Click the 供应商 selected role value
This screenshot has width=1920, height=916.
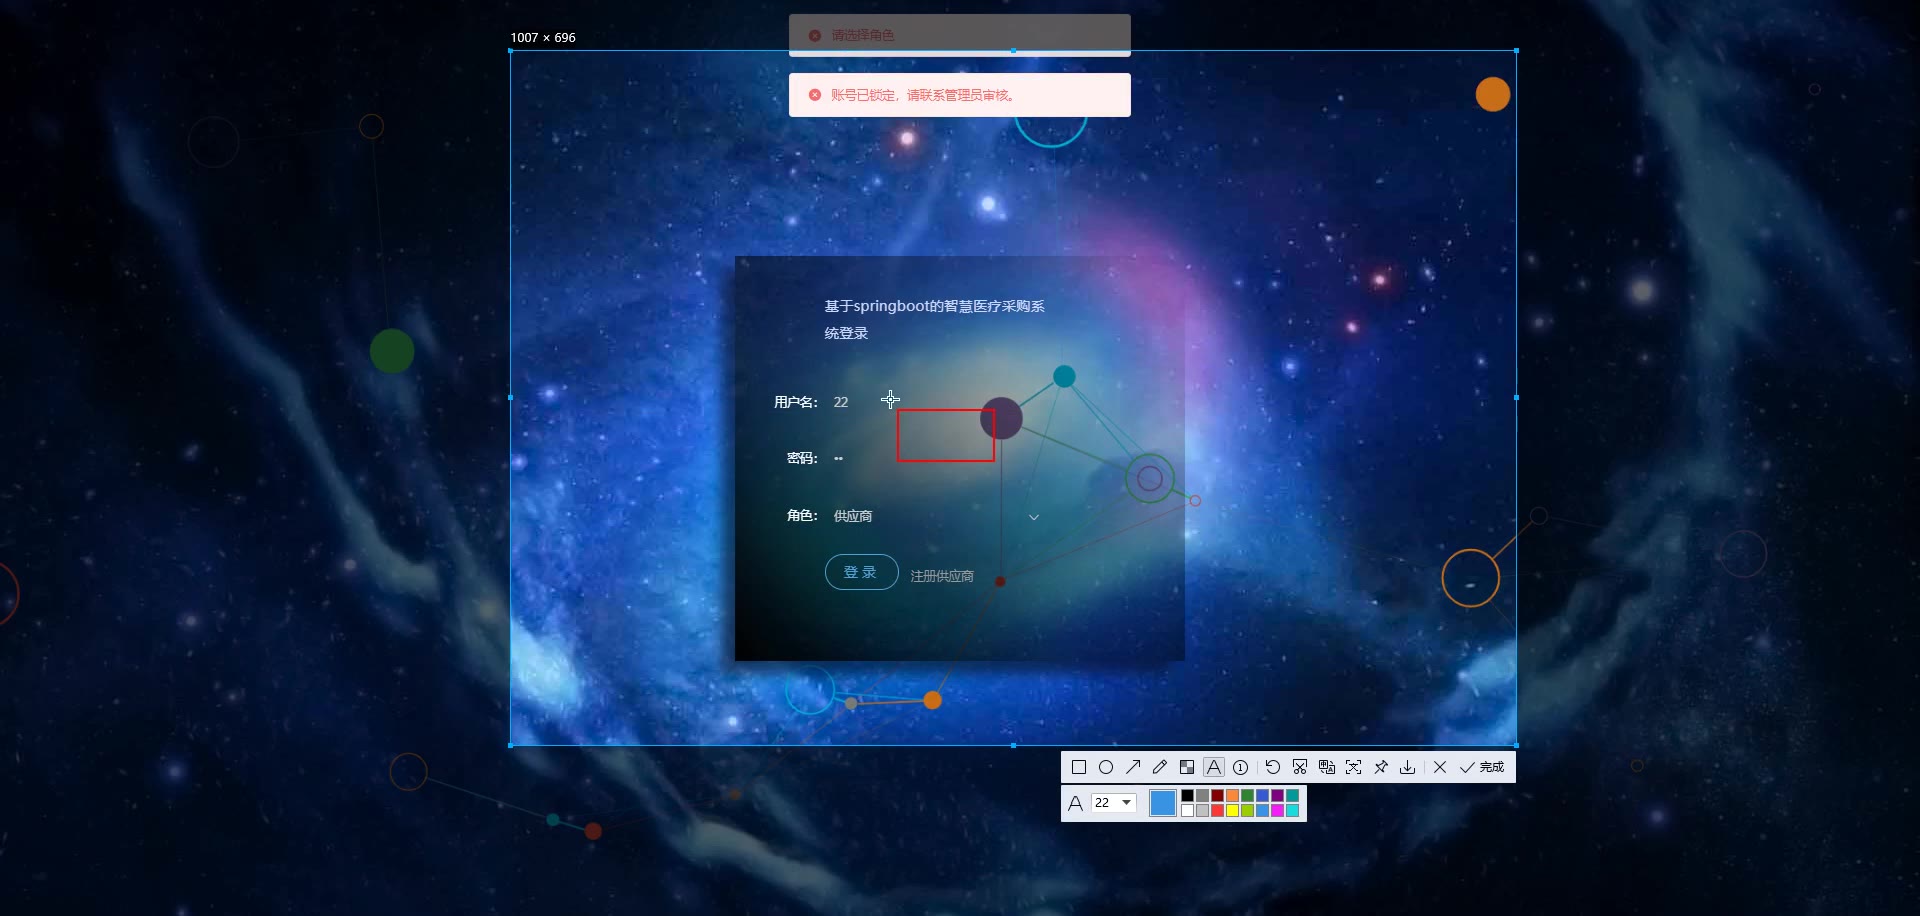tap(853, 516)
